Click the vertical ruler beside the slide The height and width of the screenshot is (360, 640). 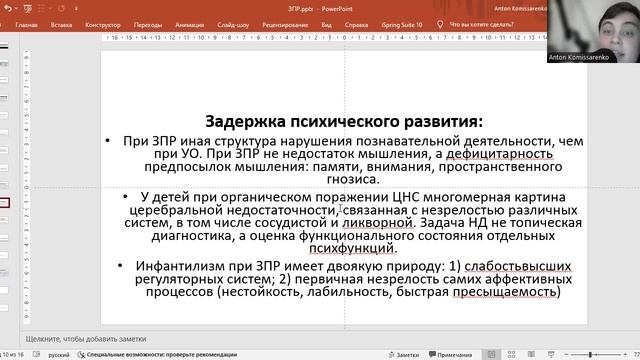tap(27, 187)
